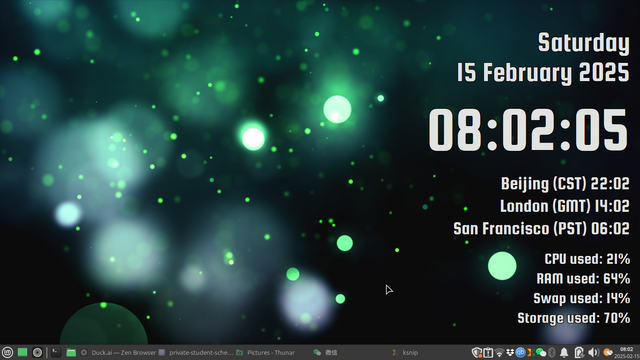Viewport: 640px width, 360px height.
Task: Open the Dropbox tray icon
Action: tap(510, 352)
